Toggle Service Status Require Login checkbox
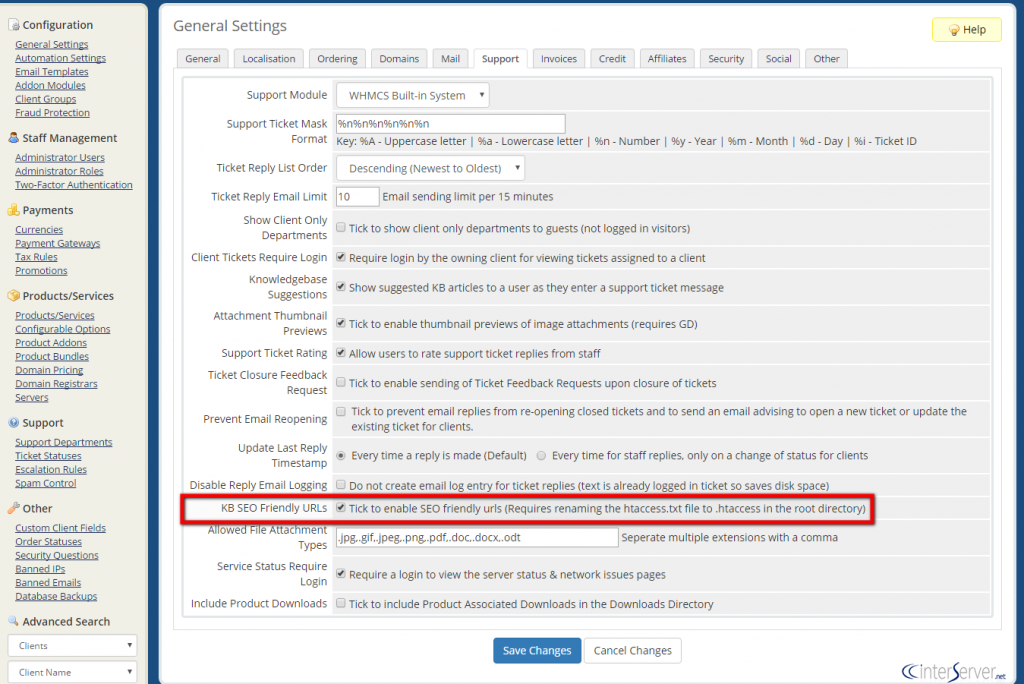Viewport: 1024px width, 684px height. click(x=341, y=573)
